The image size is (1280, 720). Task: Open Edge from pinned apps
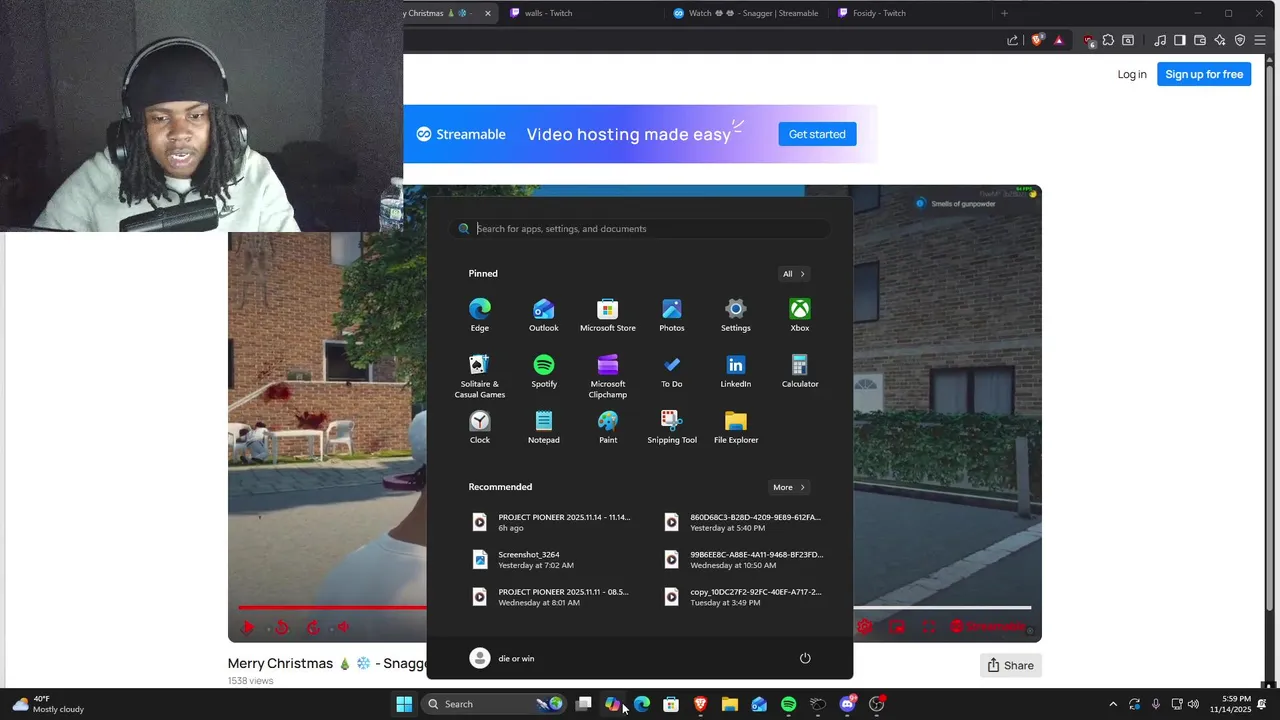tap(480, 315)
